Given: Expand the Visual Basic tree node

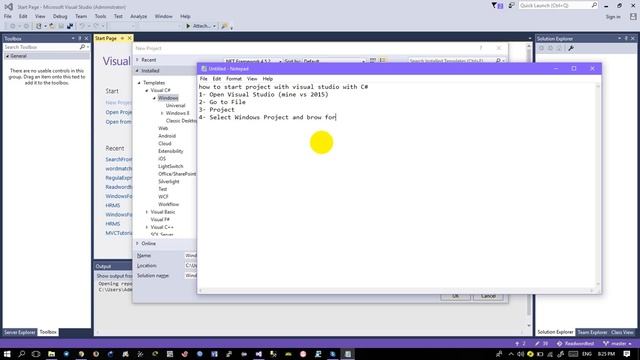Looking at the screenshot, I should click(147, 212).
